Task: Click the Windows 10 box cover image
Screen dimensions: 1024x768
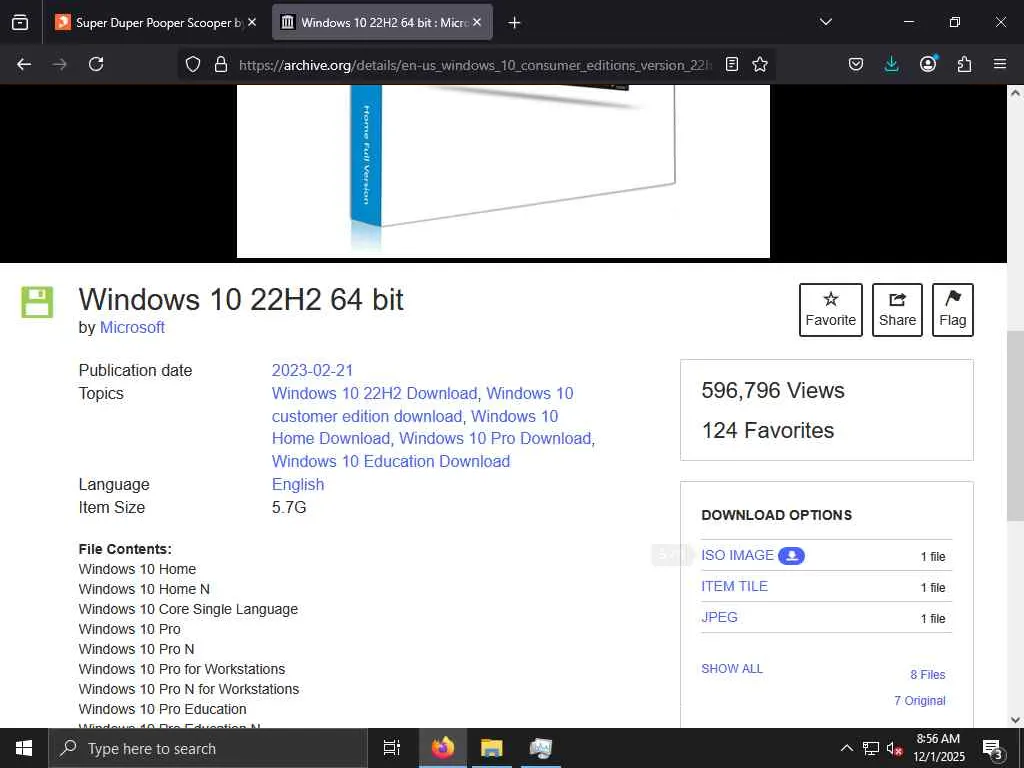Action: [x=503, y=171]
